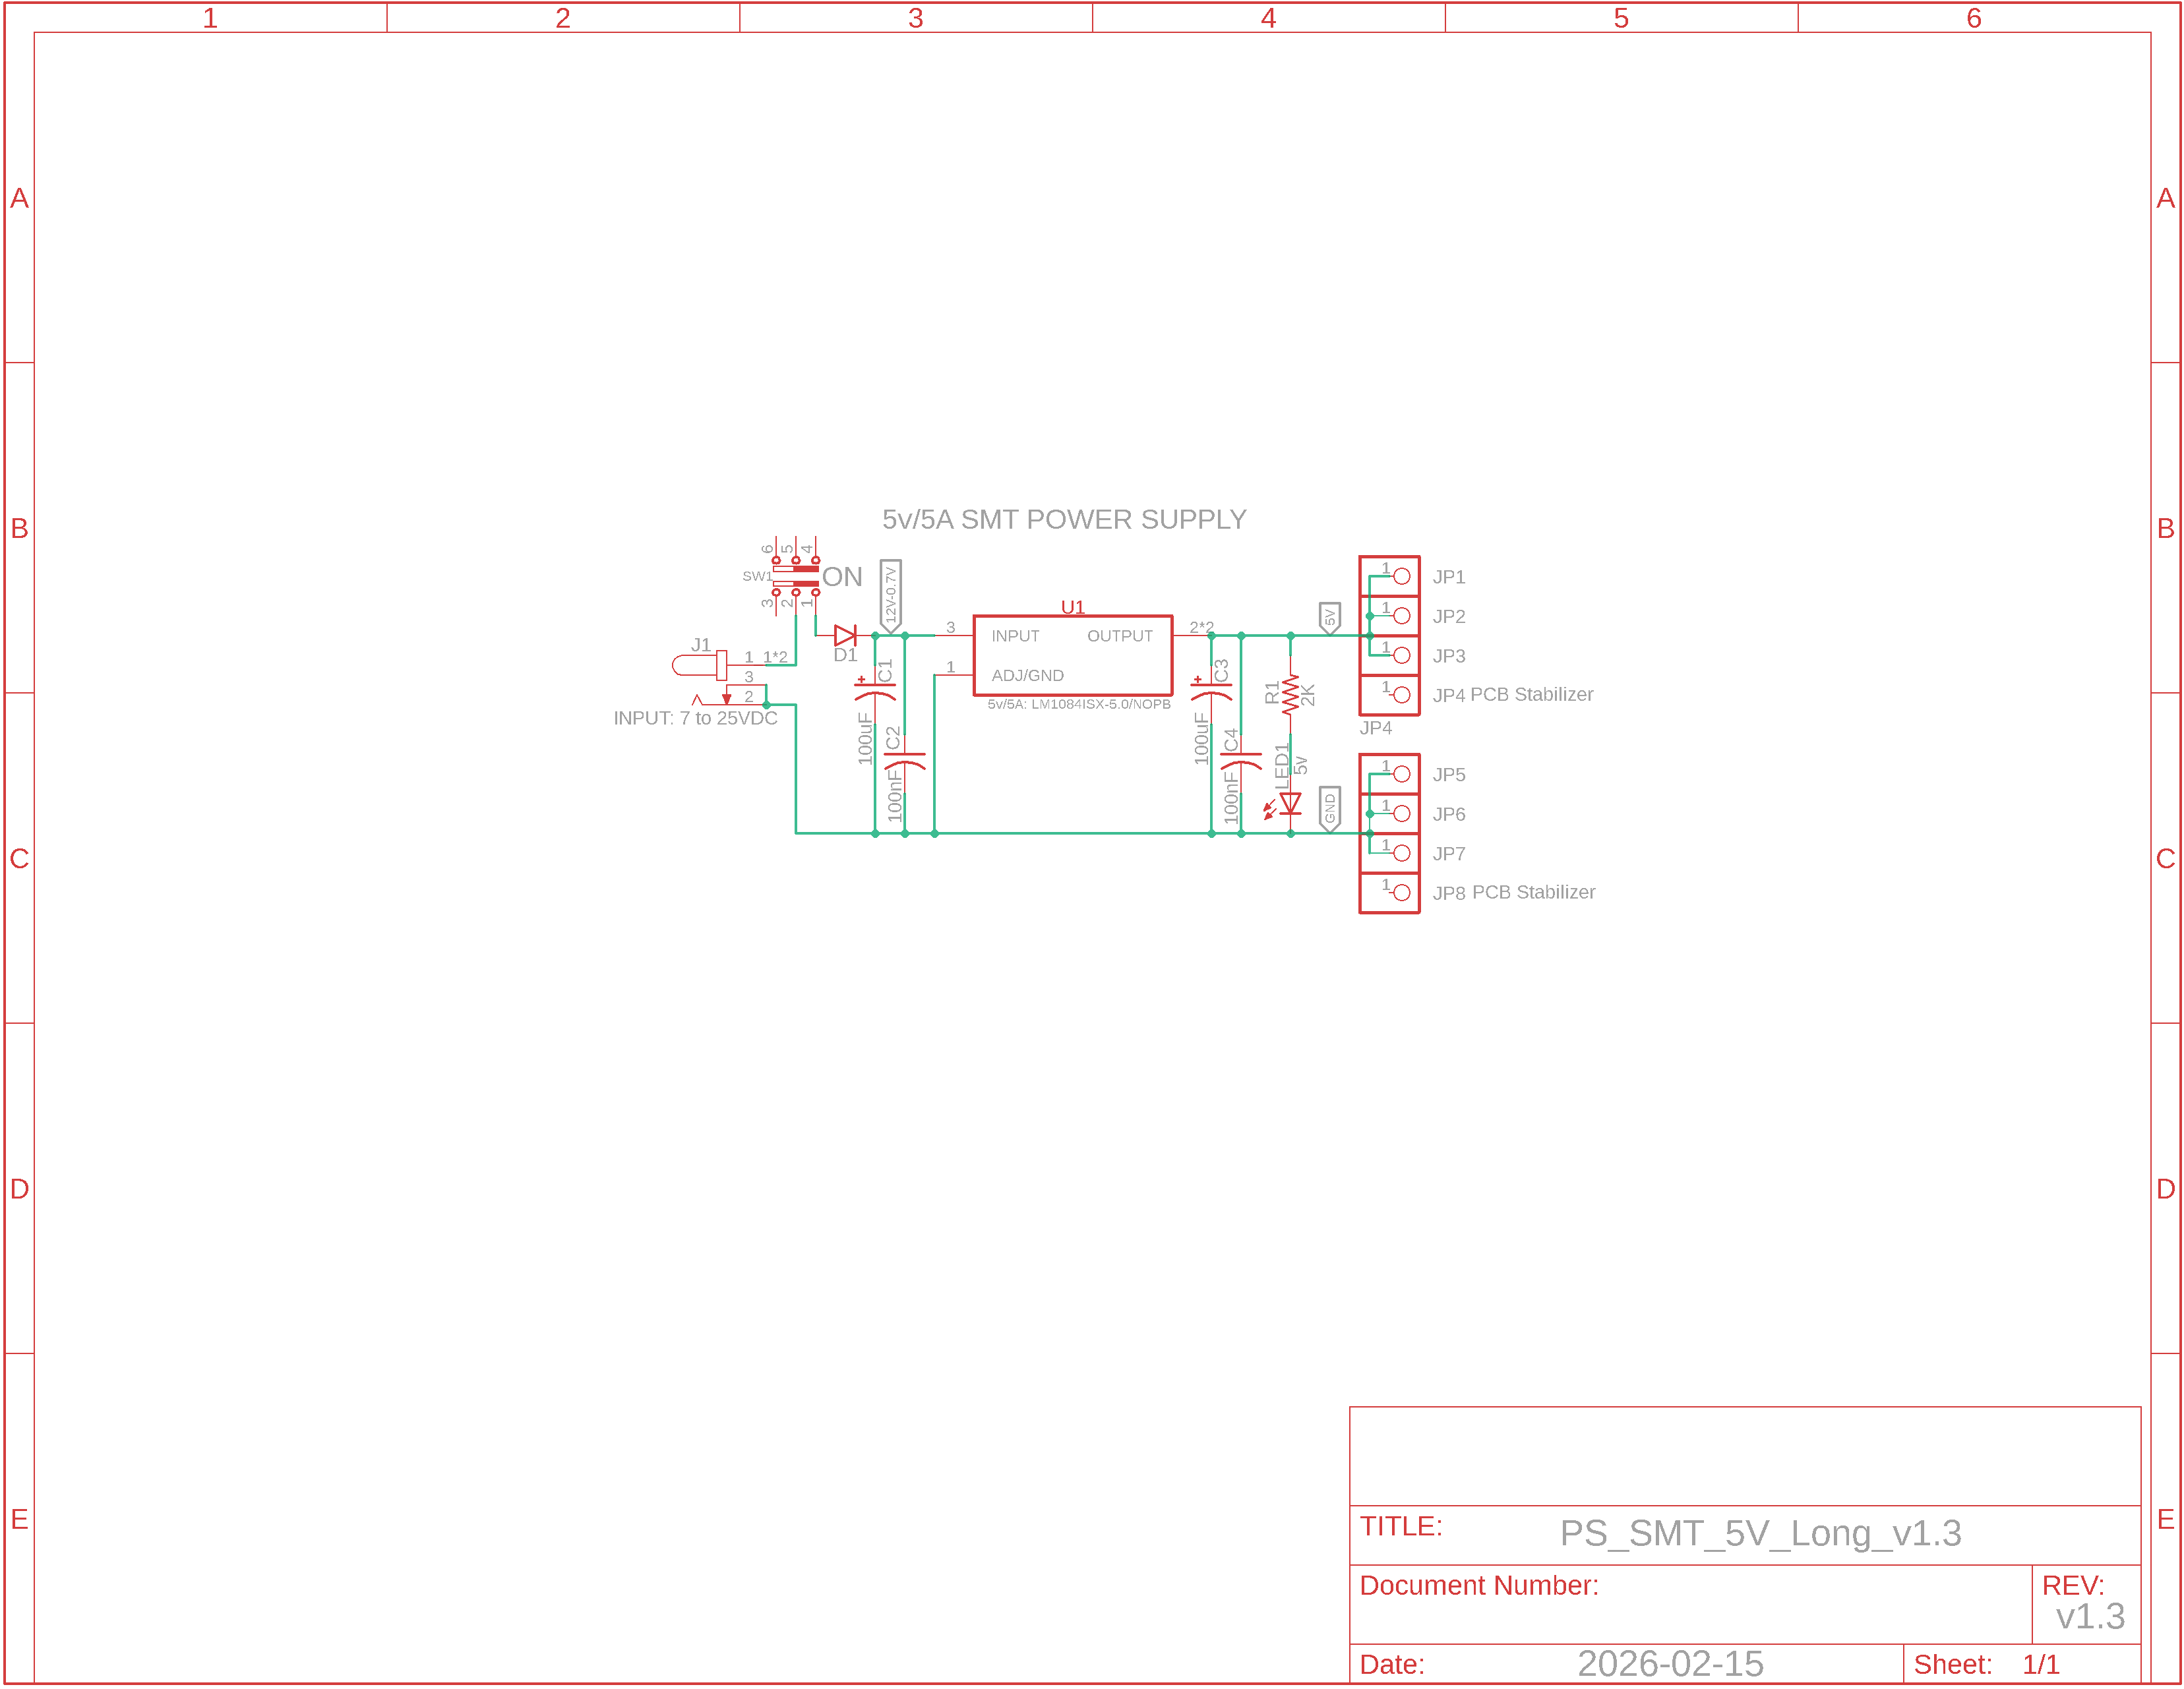Select the GND net label flag
This screenshot has height=1689, width=2184.
click(1329, 808)
